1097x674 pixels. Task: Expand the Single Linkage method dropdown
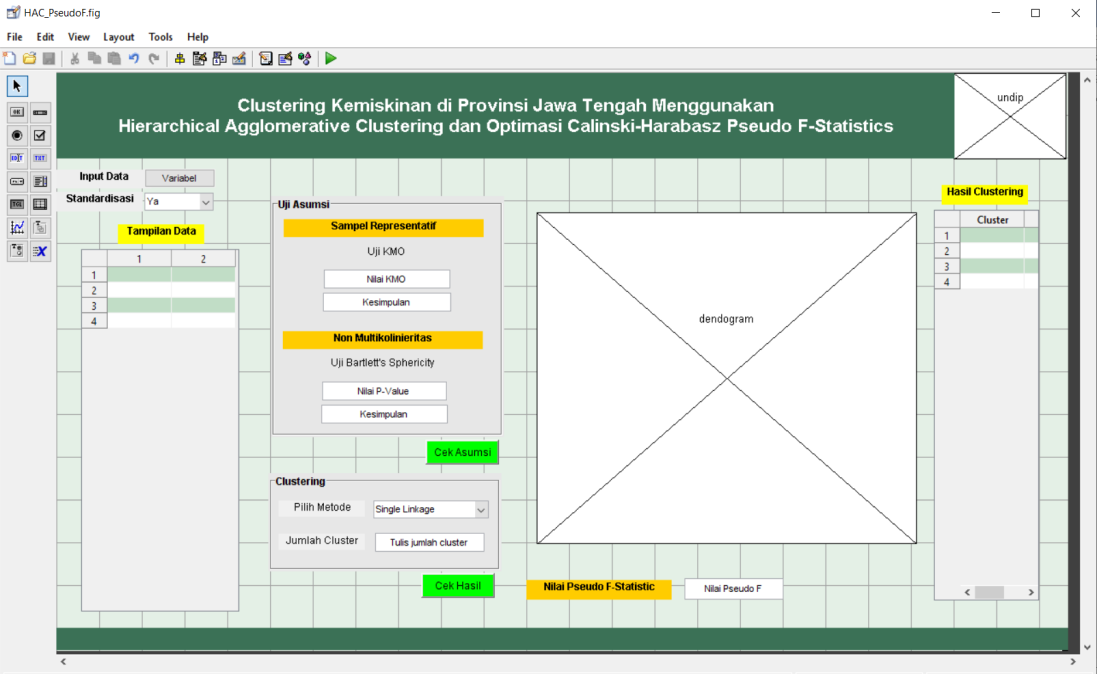click(x=430, y=510)
